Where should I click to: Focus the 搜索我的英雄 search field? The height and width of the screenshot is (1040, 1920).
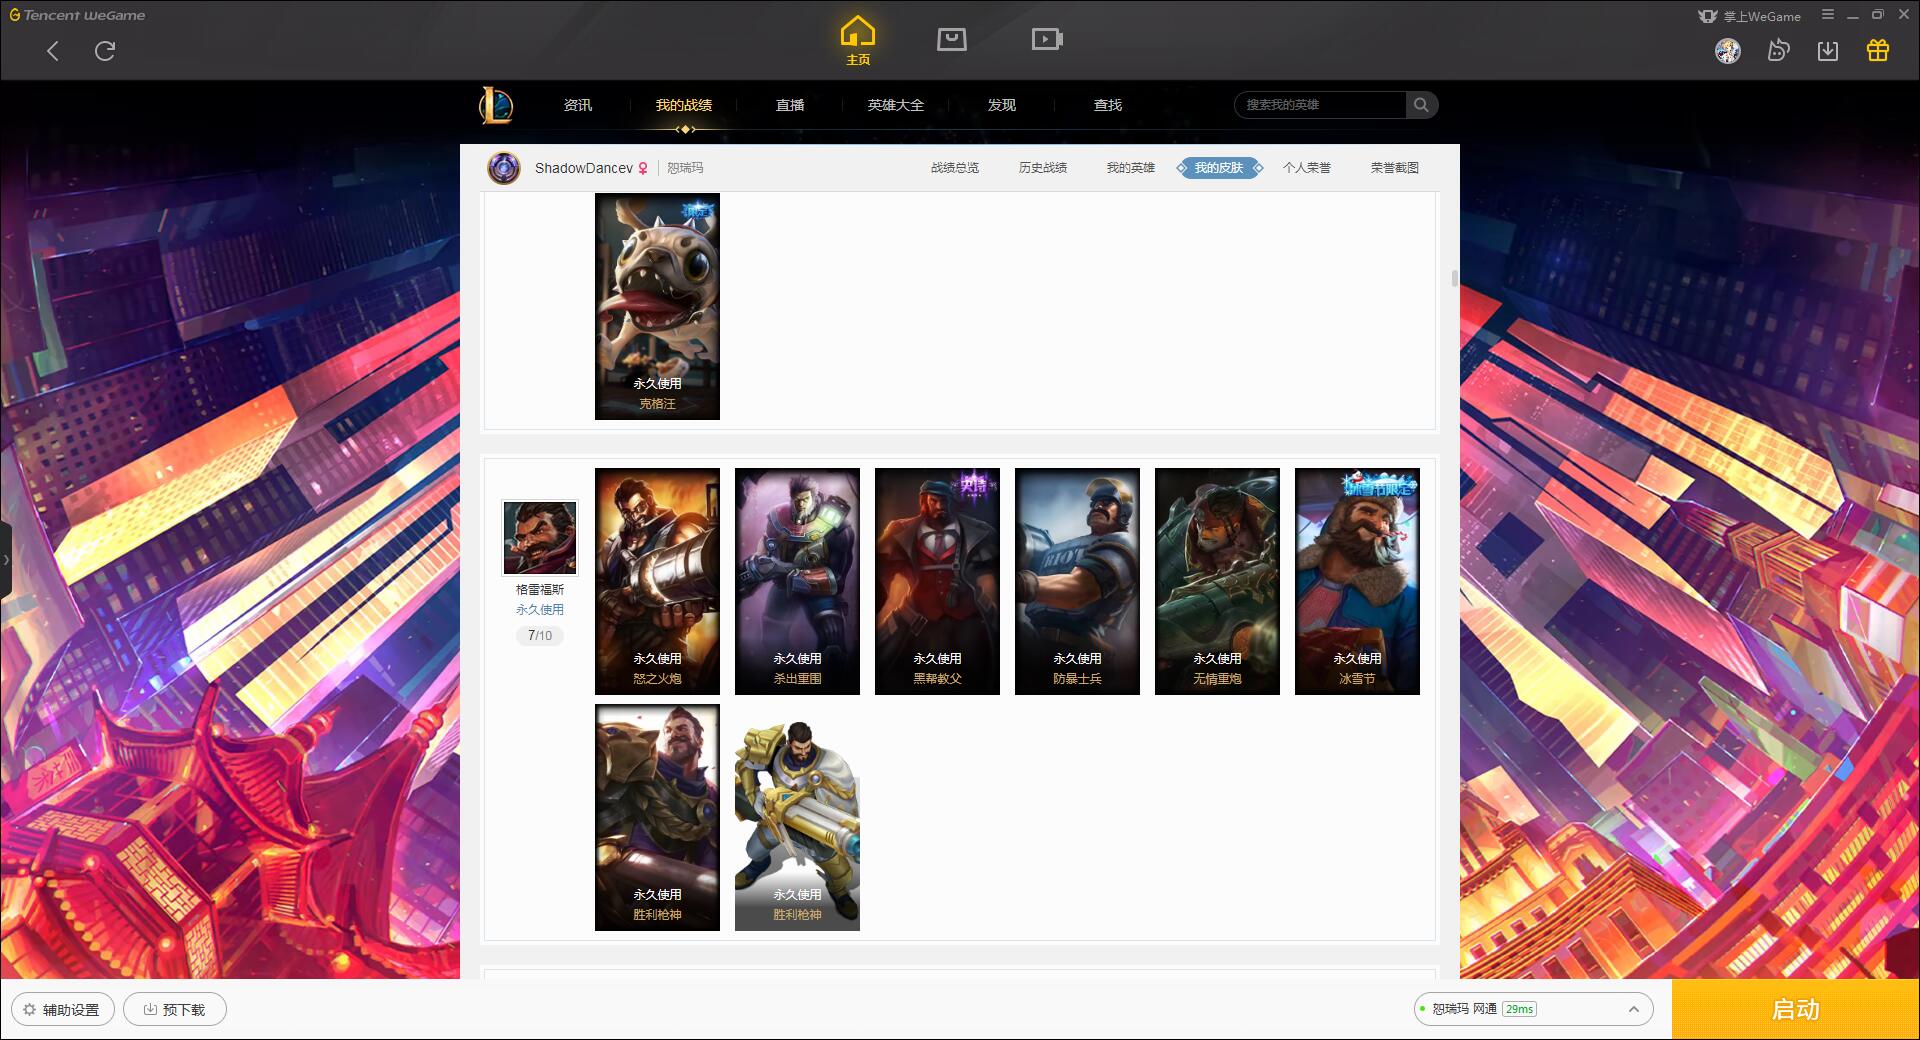click(x=1321, y=105)
